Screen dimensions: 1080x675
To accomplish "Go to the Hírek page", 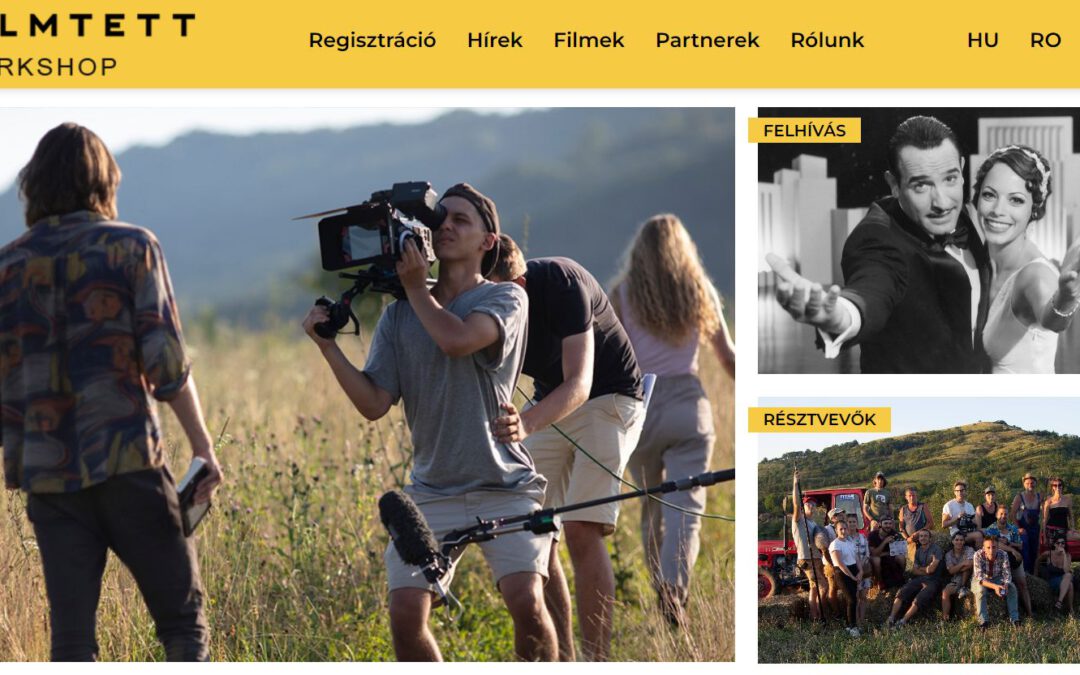I will (495, 41).
